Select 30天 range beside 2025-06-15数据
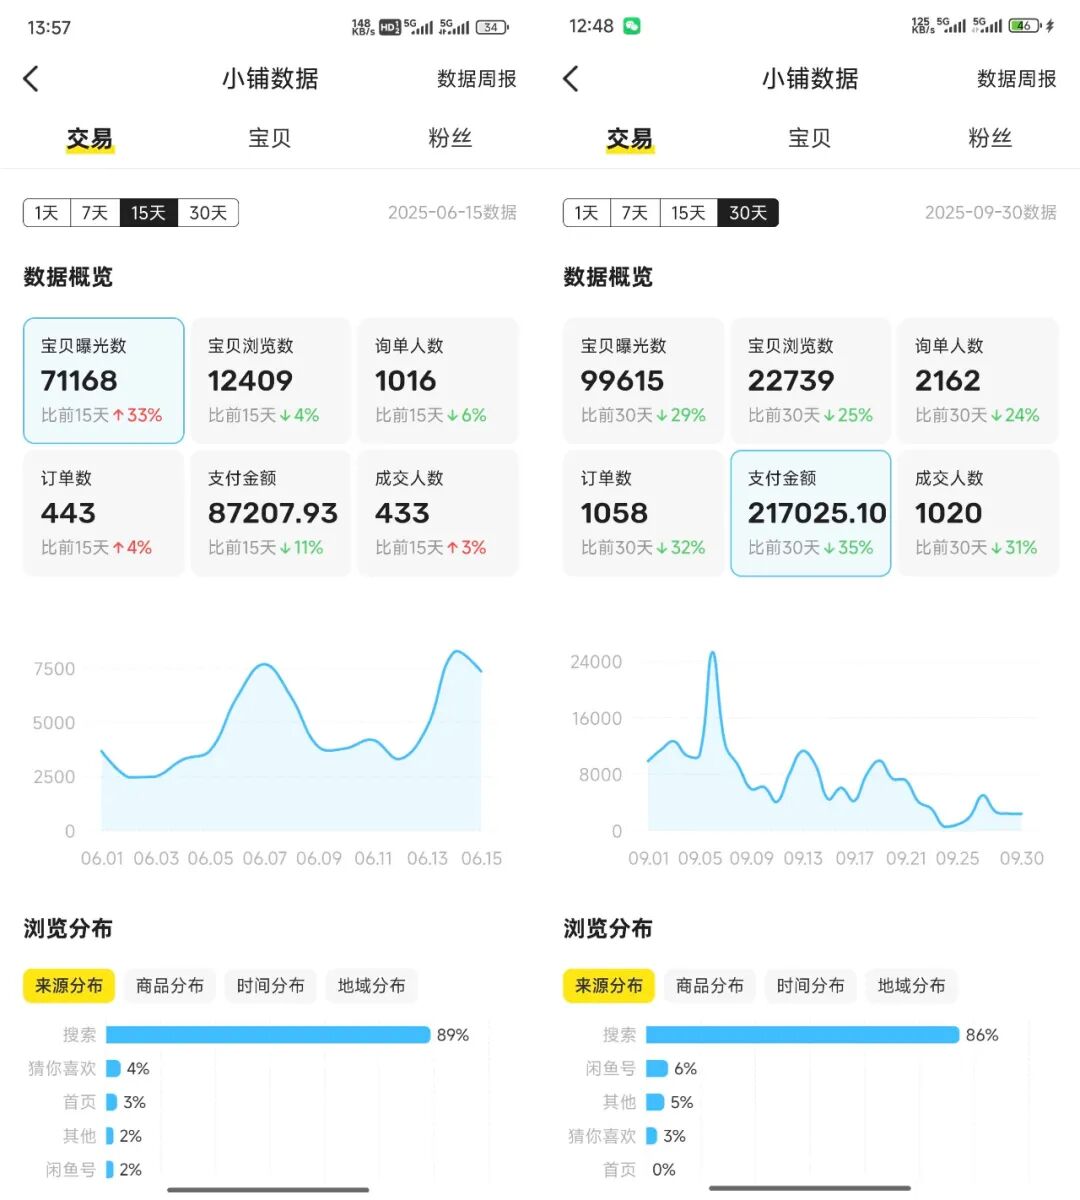The height and width of the screenshot is (1200, 1080). coord(208,213)
